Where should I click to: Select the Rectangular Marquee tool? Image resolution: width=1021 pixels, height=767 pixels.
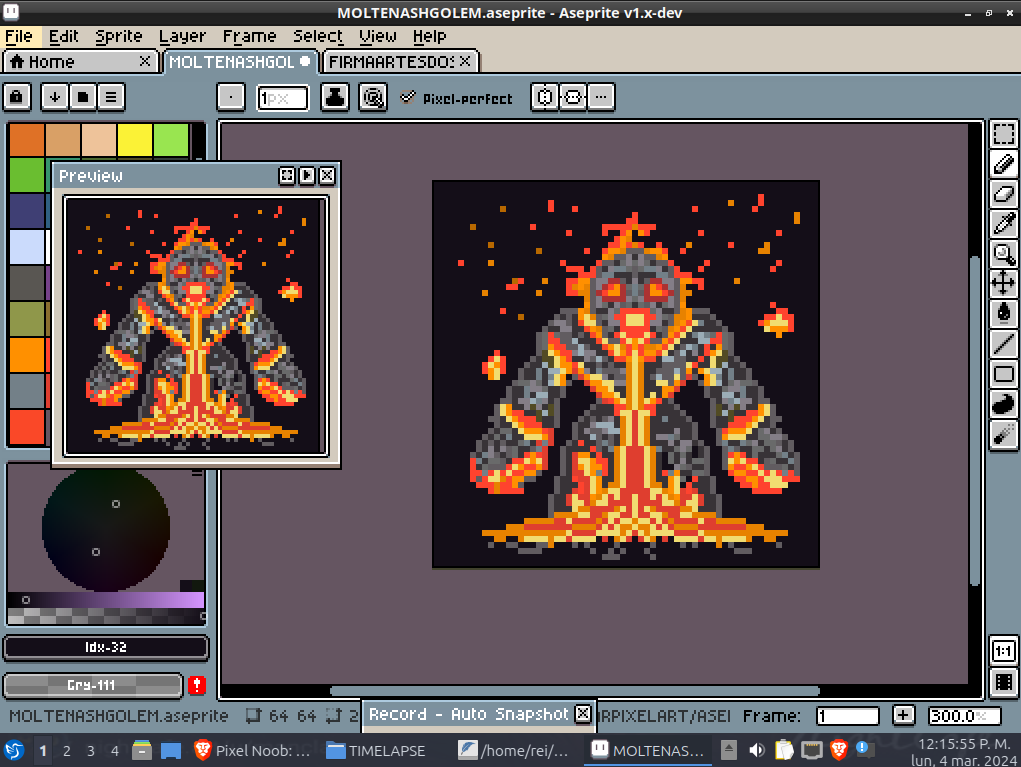click(1003, 134)
